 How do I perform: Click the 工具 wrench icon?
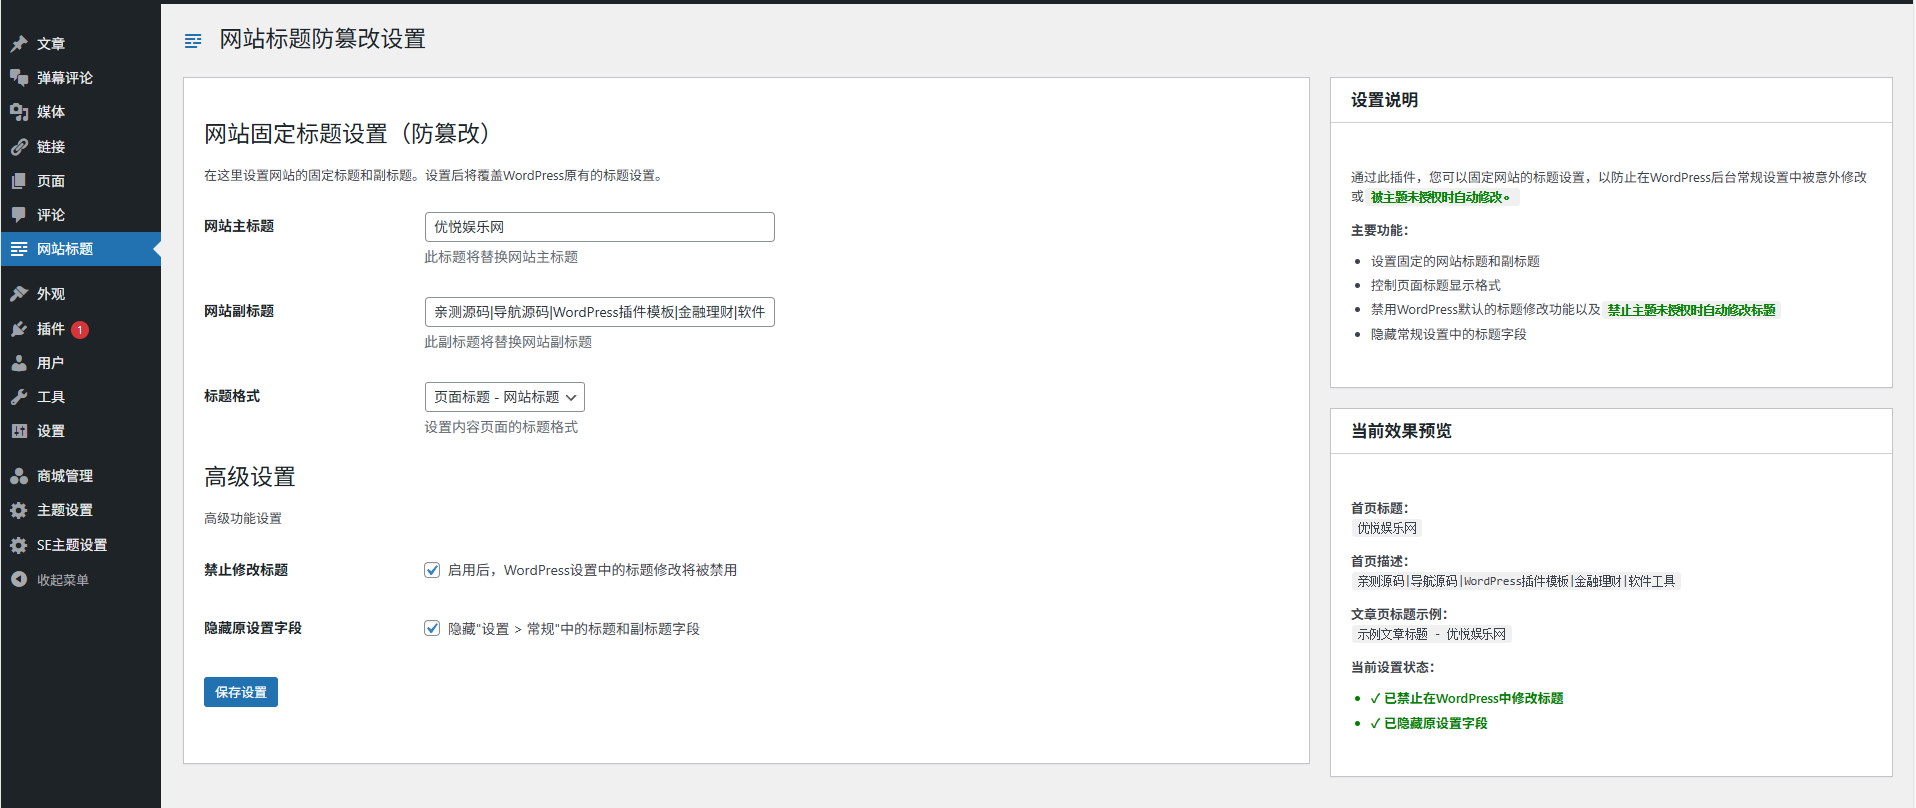(19, 397)
